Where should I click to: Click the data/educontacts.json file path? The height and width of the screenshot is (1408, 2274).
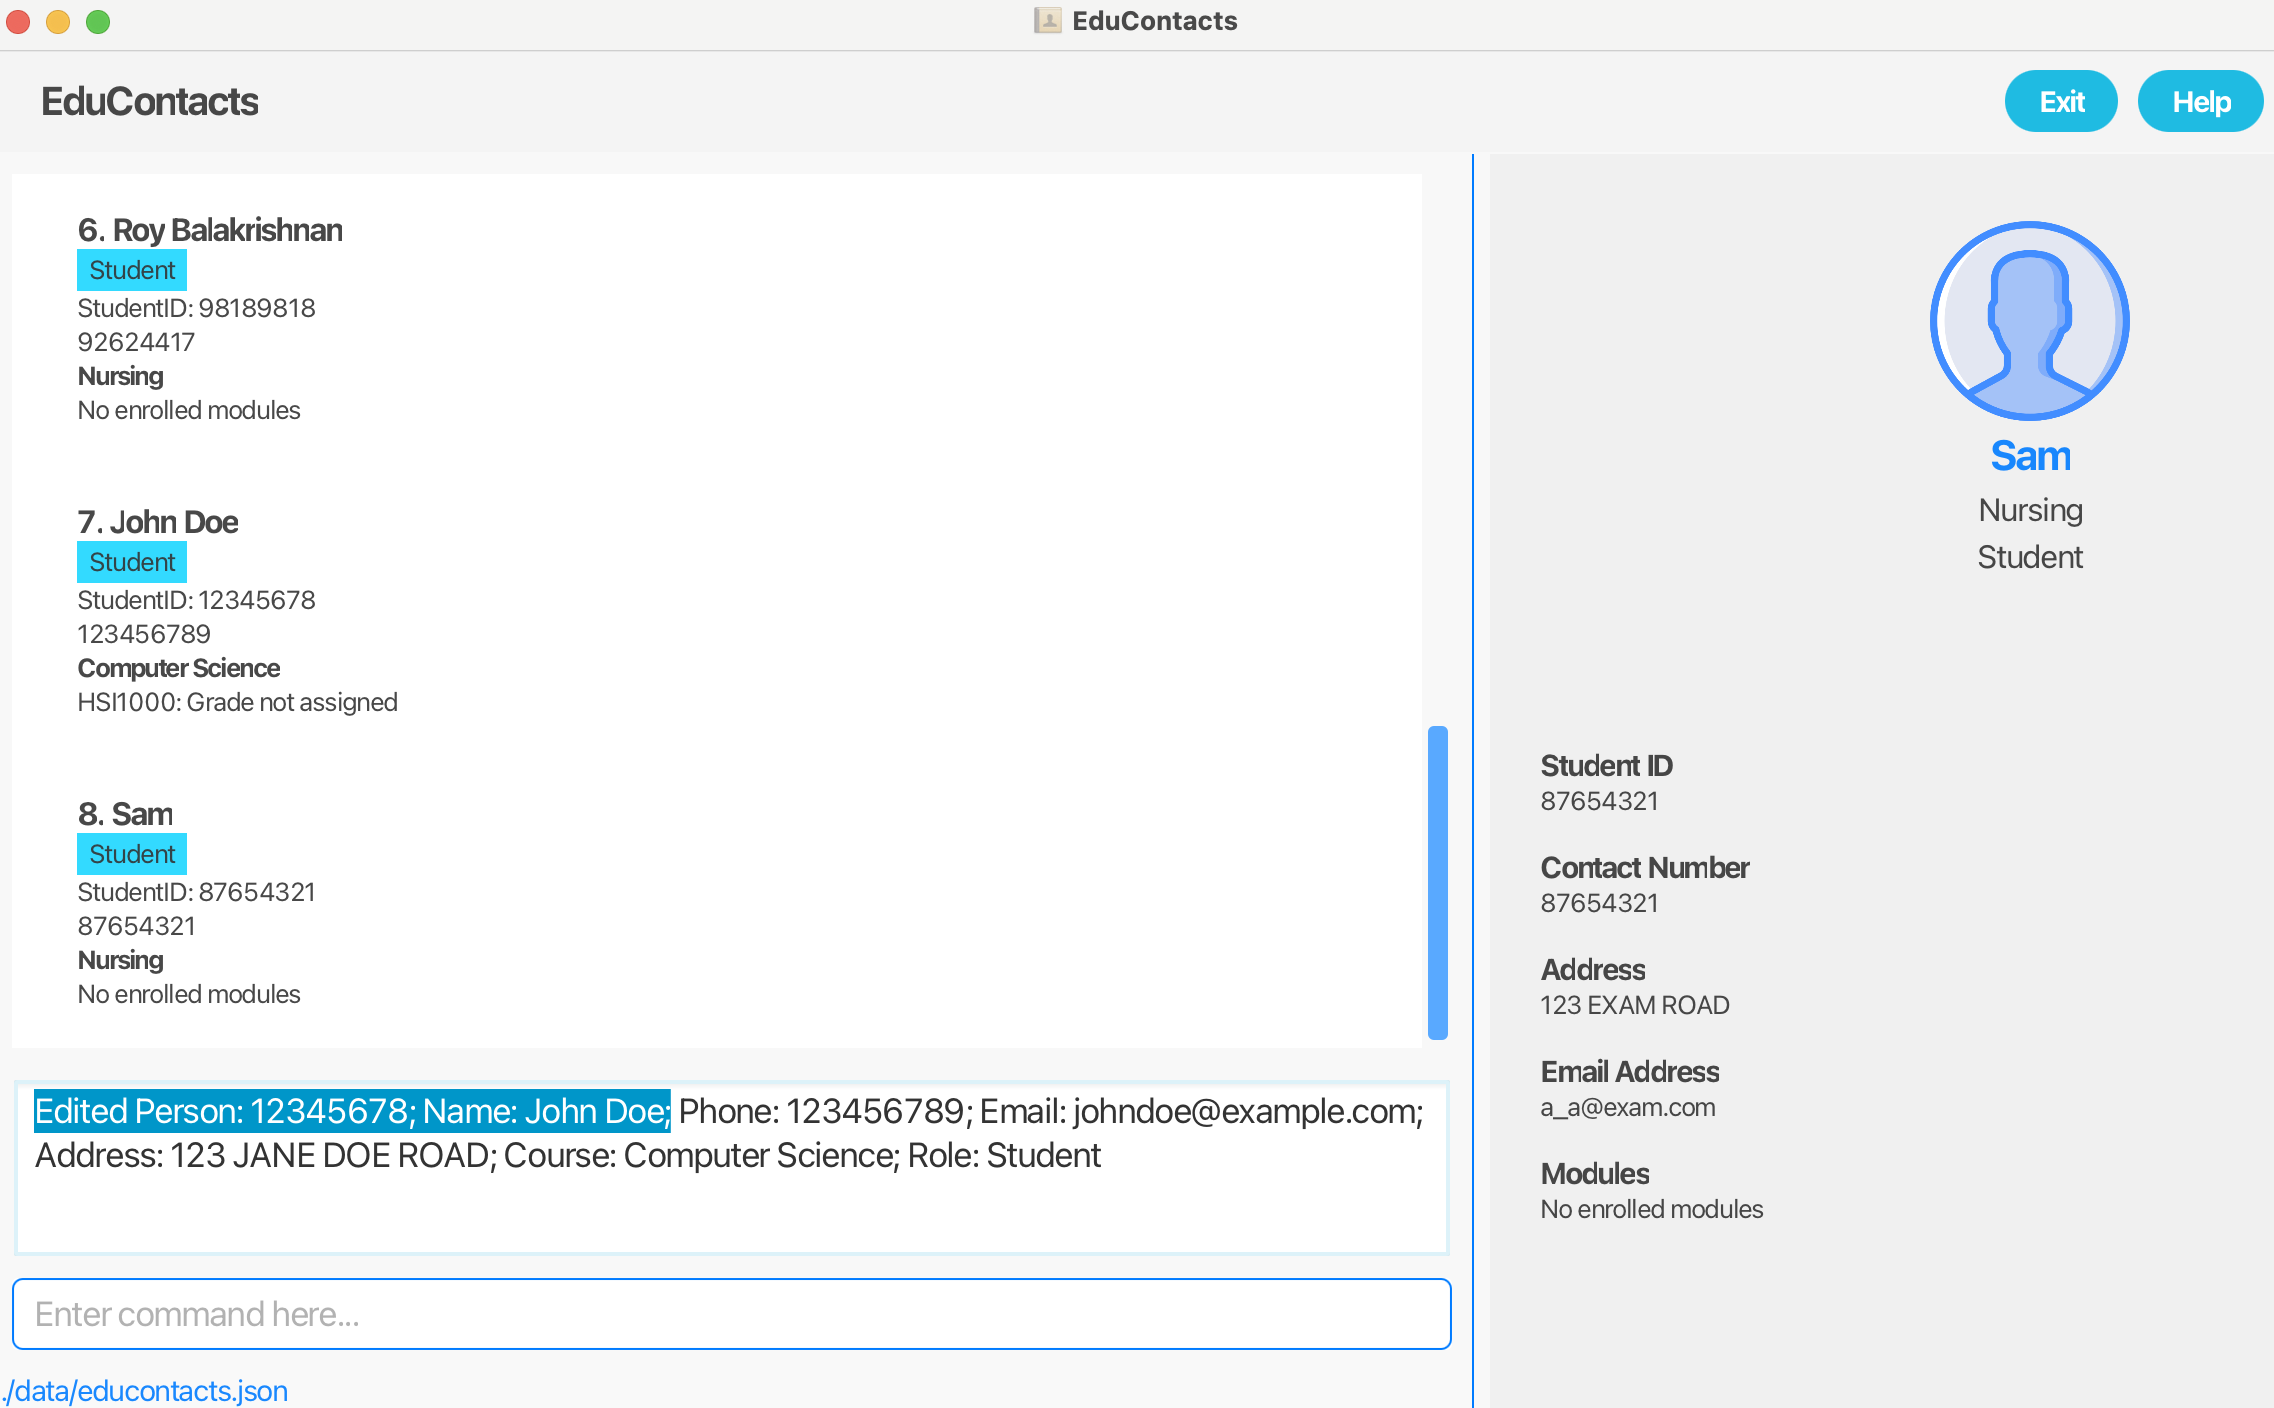146,1391
